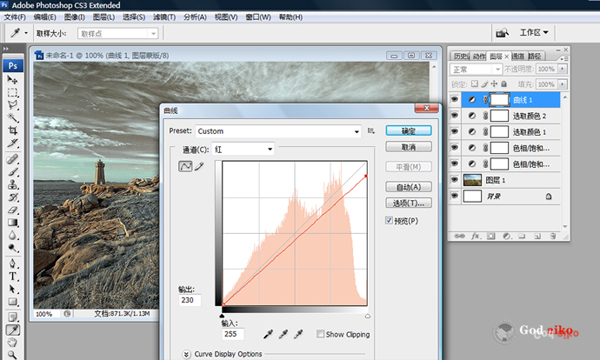Image resolution: width=600 pixels, height=360 pixels.
Task: Hide the 曲线 1 layer
Action: point(455,99)
